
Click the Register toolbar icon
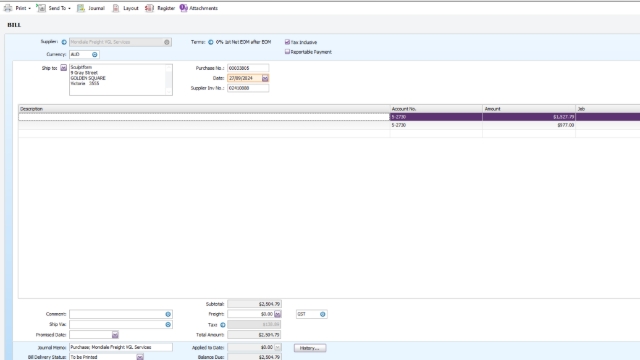coord(149,8)
